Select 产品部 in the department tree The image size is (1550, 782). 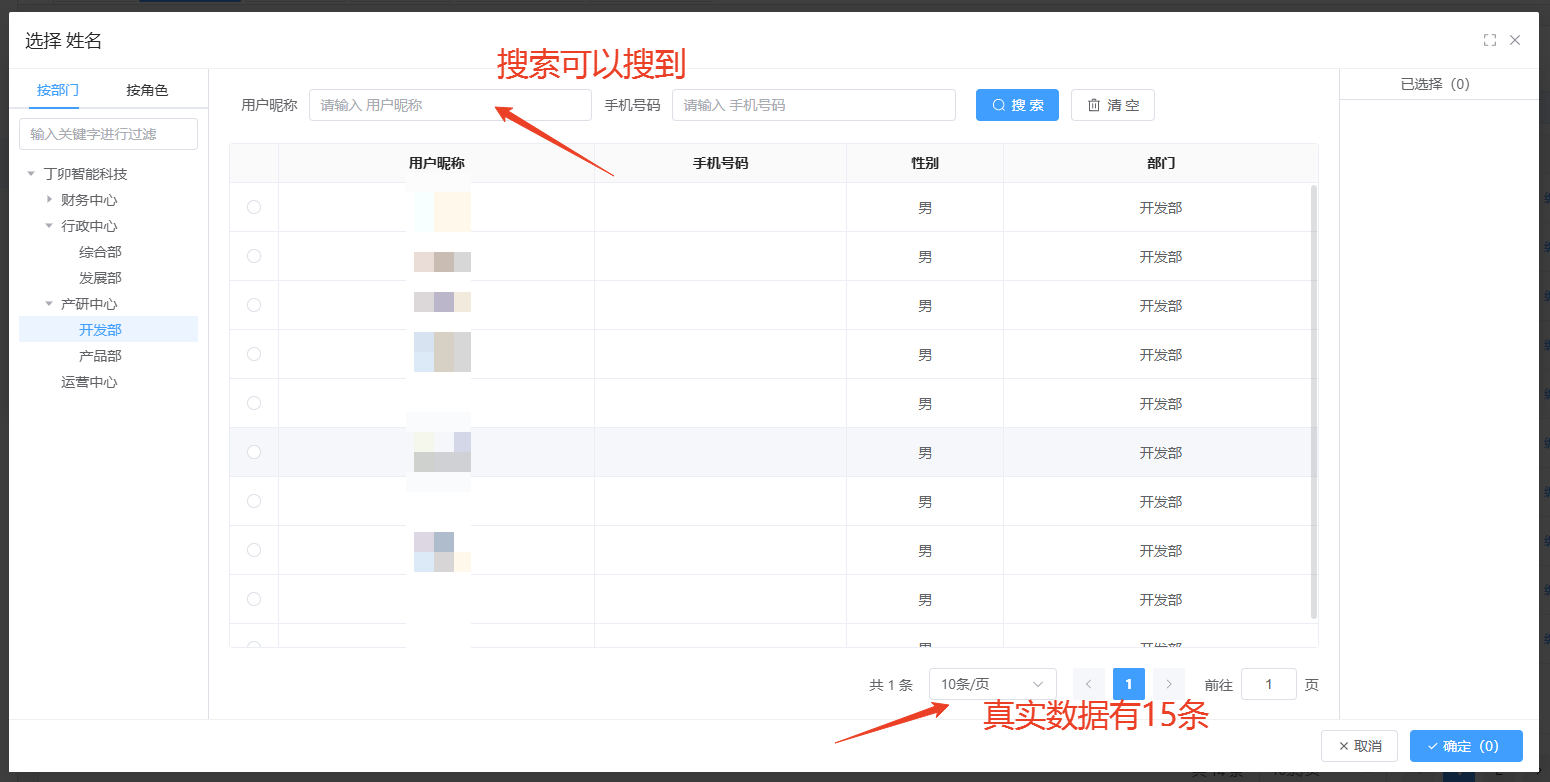click(x=100, y=356)
